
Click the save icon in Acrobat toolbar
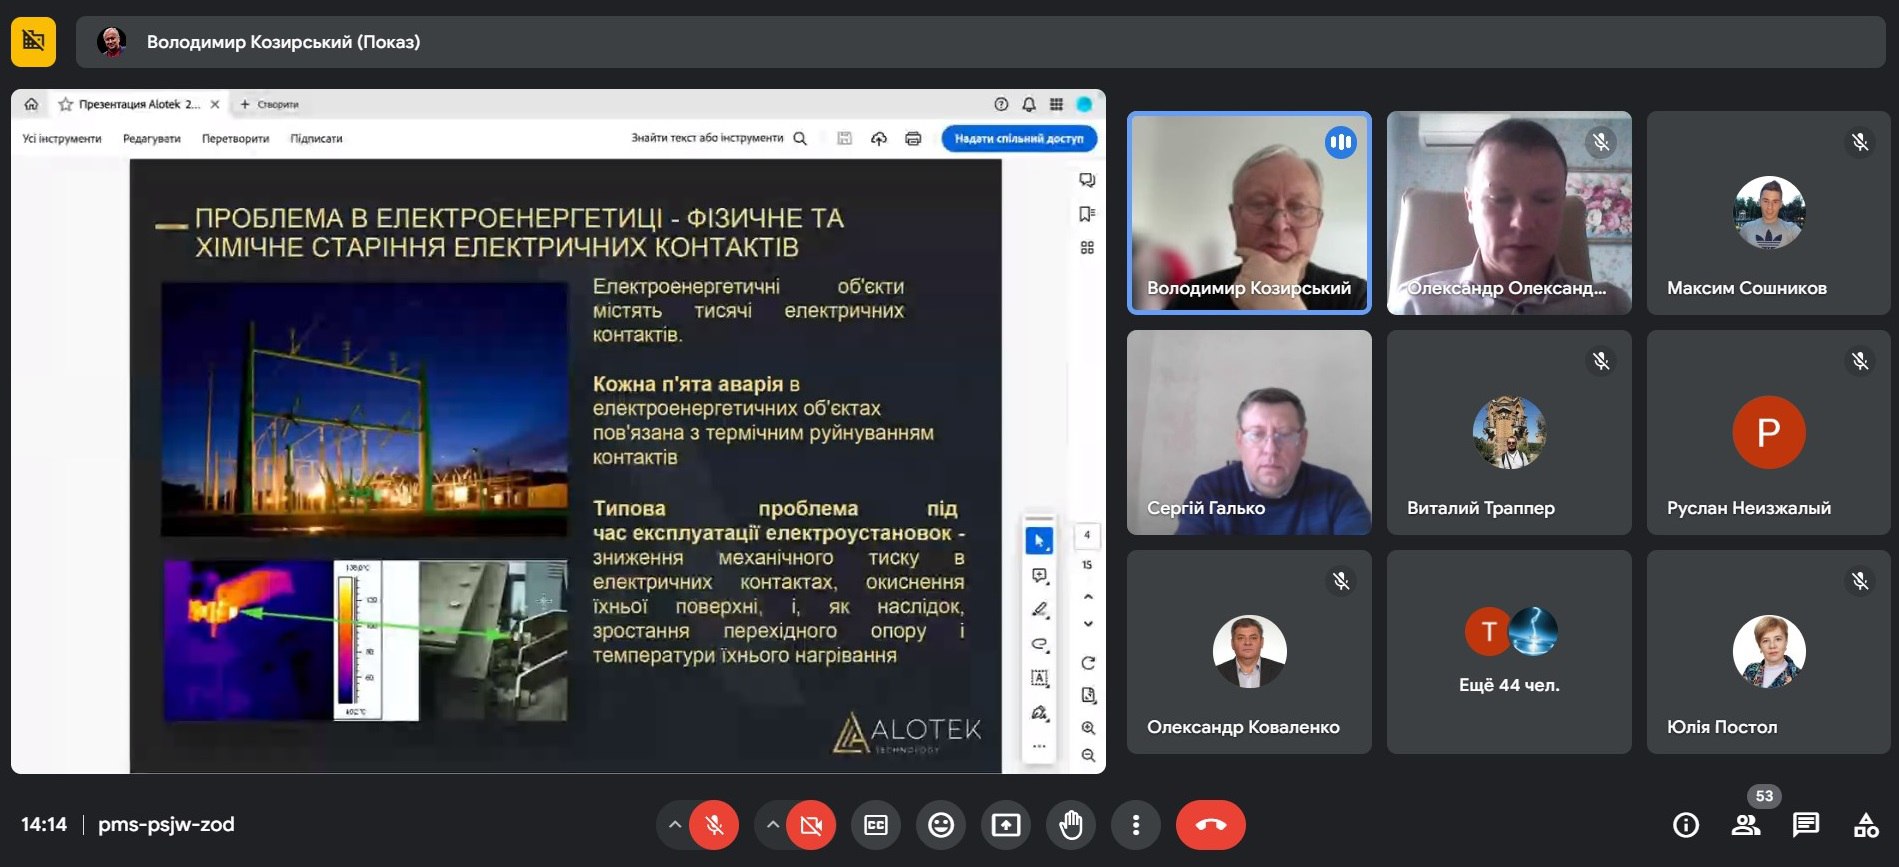click(x=844, y=138)
